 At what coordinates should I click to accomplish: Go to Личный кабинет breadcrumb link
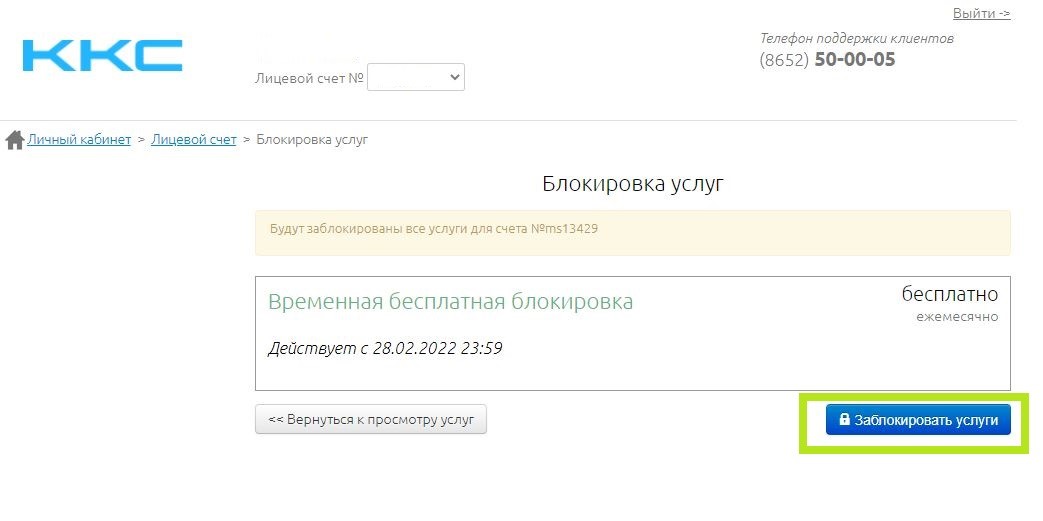[x=79, y=140]
